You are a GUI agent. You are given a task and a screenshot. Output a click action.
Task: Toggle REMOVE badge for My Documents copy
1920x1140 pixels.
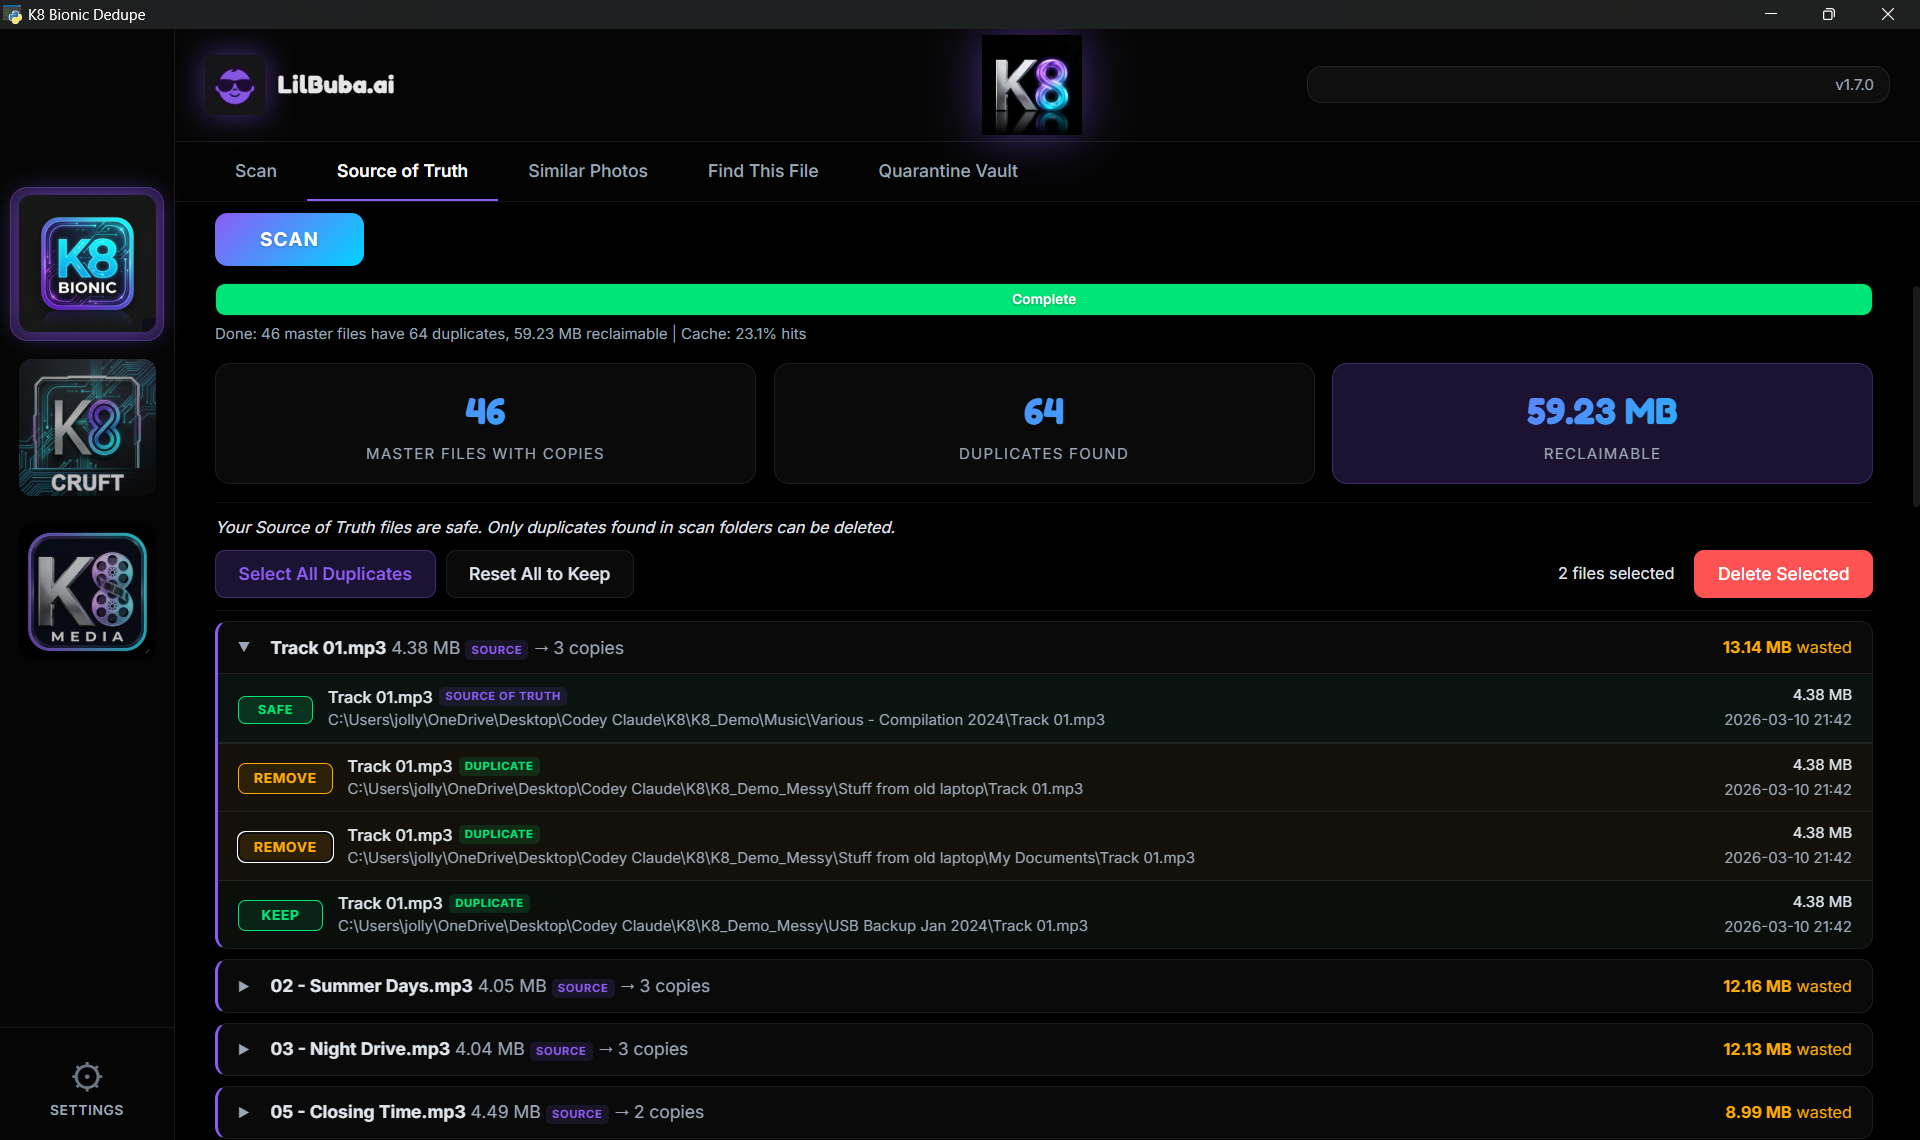285,847
